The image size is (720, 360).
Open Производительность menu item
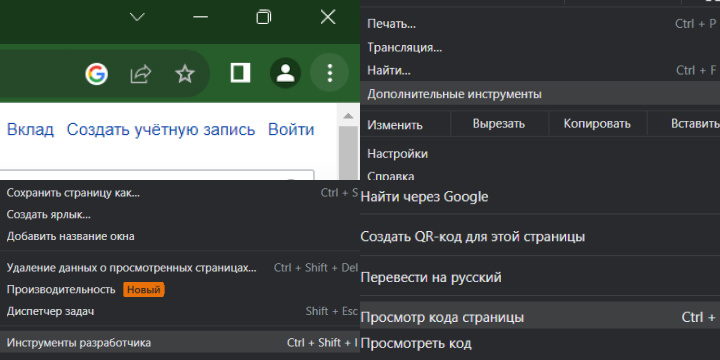(x=180, y=289)
